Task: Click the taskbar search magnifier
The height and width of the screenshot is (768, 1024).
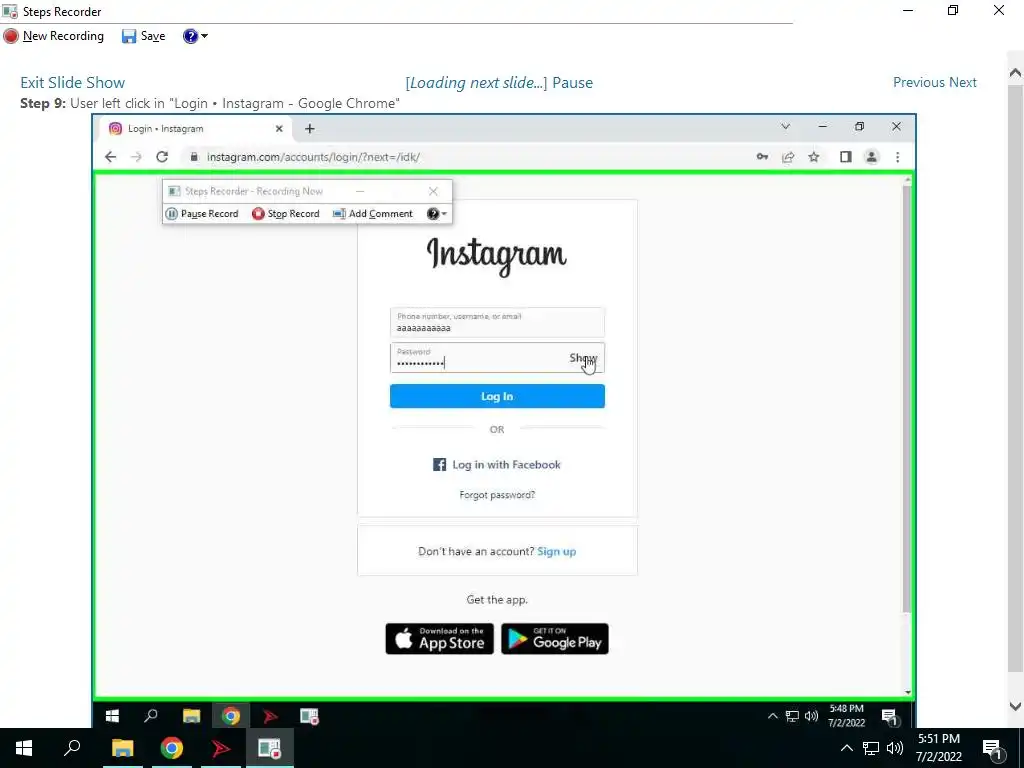Action: coord(72,748)
